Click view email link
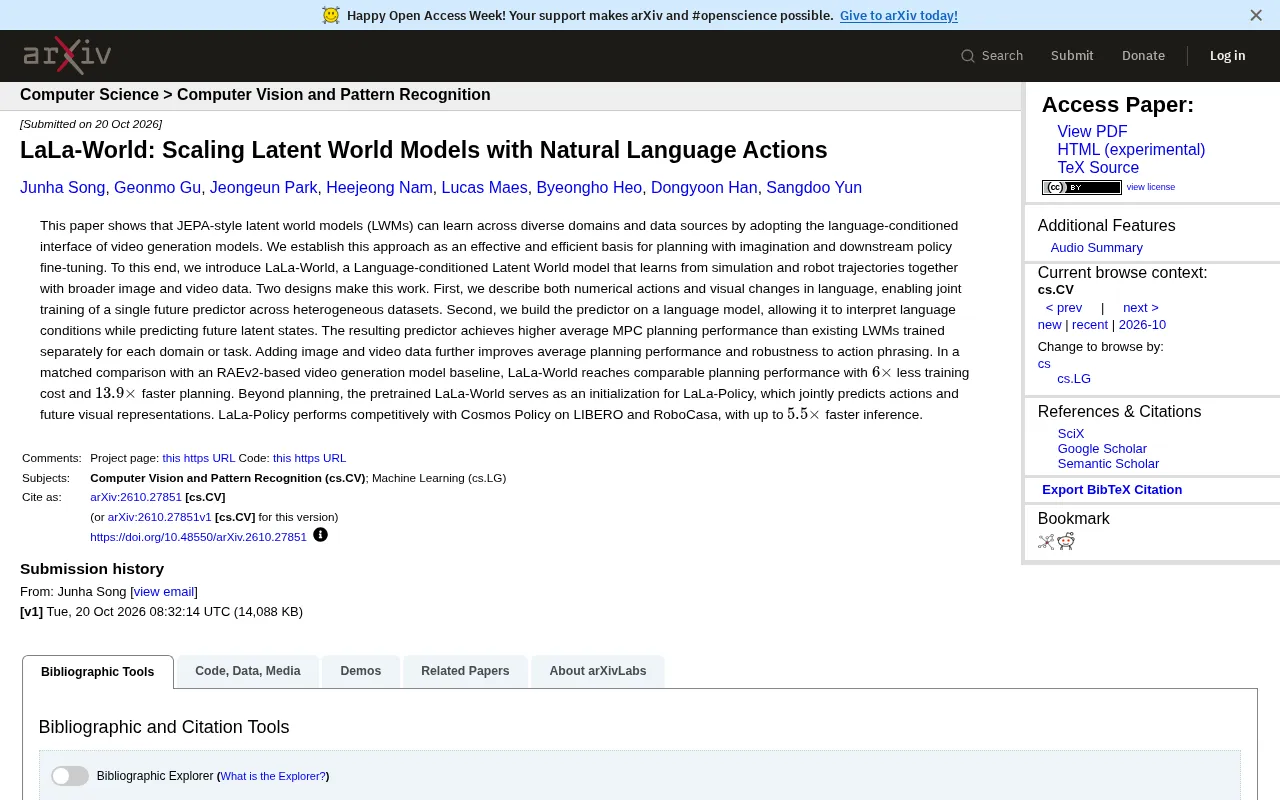The width and height of the screenshot is (1280, 800). coord(164,592)
